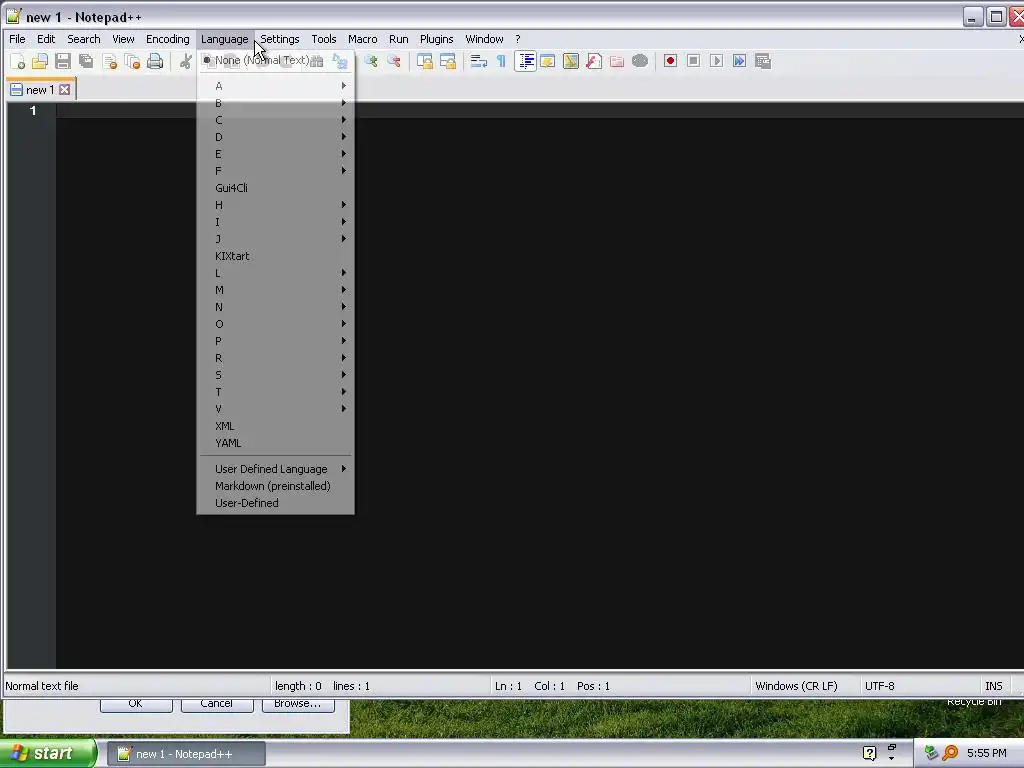The width and height of the screenshot is (1024, 768).
Task: Start macro recording with red record icon
Action: tap(670, 61)
